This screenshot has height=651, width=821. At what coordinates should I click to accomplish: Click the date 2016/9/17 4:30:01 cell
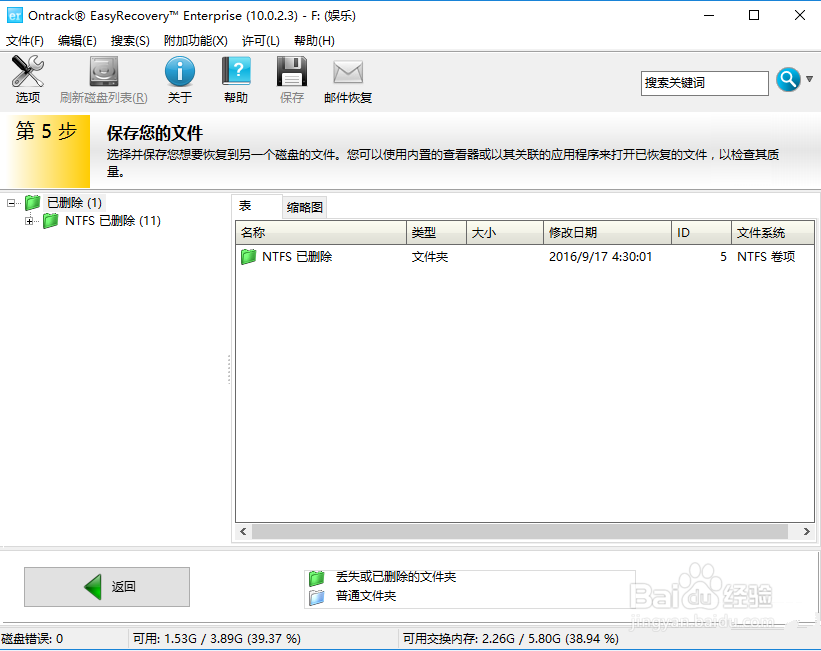click(600, 257)
